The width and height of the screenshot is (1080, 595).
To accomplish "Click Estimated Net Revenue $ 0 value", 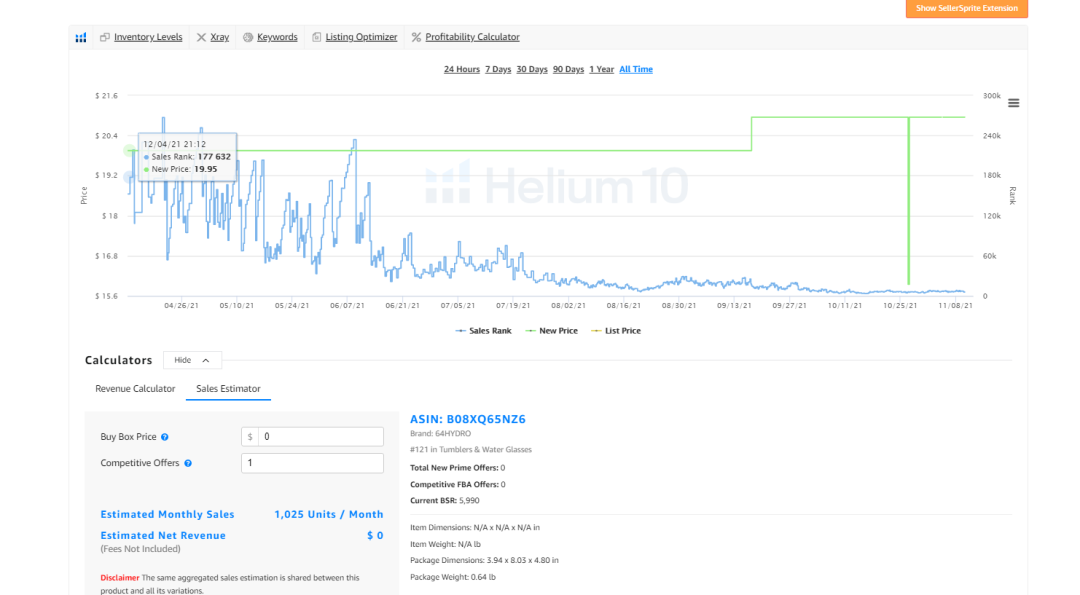I will tap(375, 535).
